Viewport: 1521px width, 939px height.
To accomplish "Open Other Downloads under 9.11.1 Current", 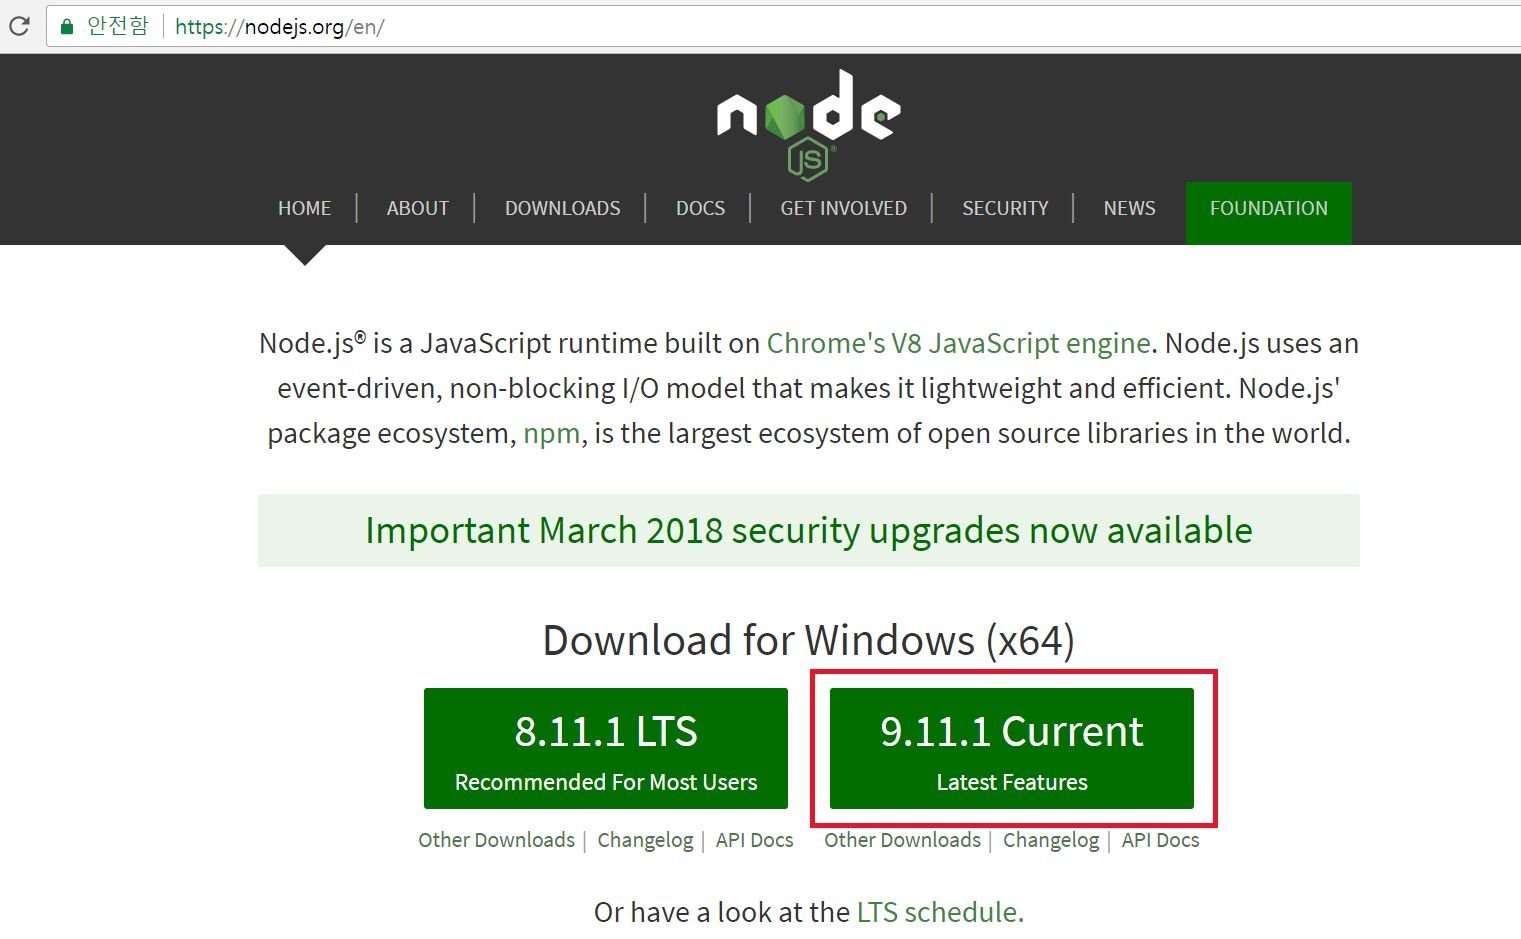I will tap(902, 840).
